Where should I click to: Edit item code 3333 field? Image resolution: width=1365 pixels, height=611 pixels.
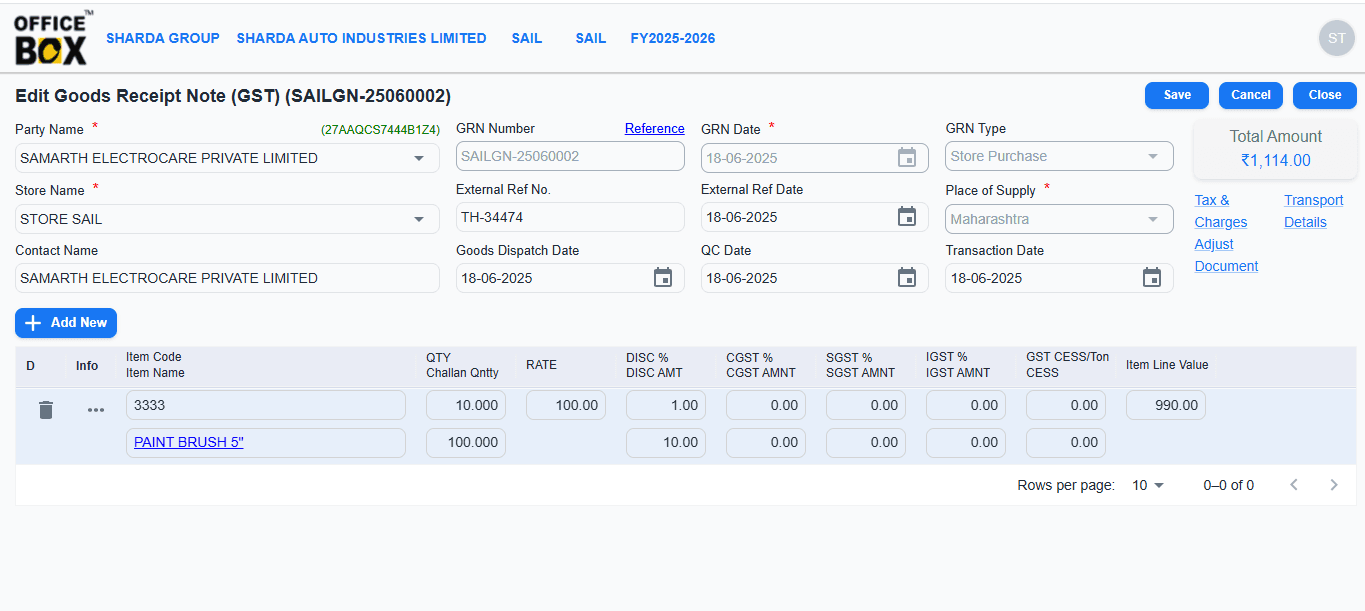tap(266, 405)
